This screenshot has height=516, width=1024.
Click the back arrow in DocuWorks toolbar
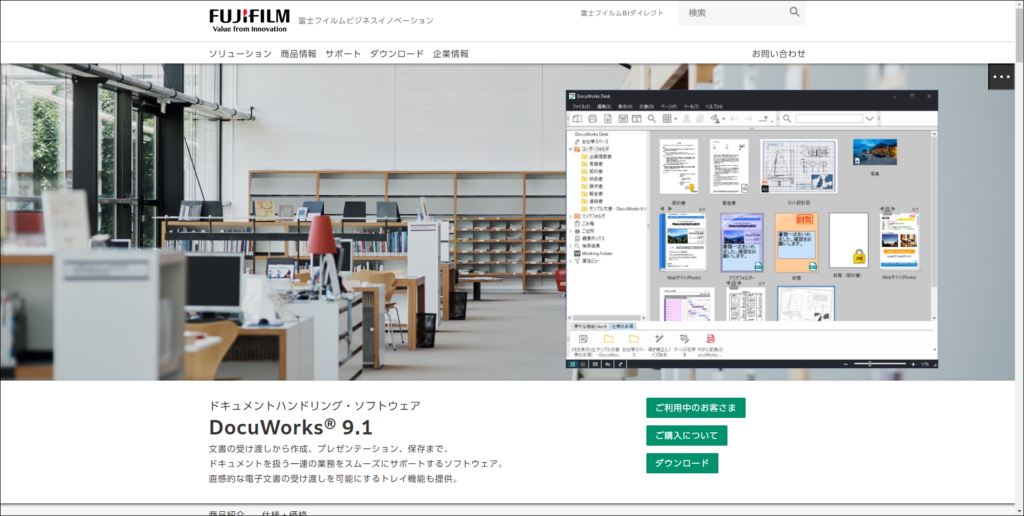[x=735, y=119]
